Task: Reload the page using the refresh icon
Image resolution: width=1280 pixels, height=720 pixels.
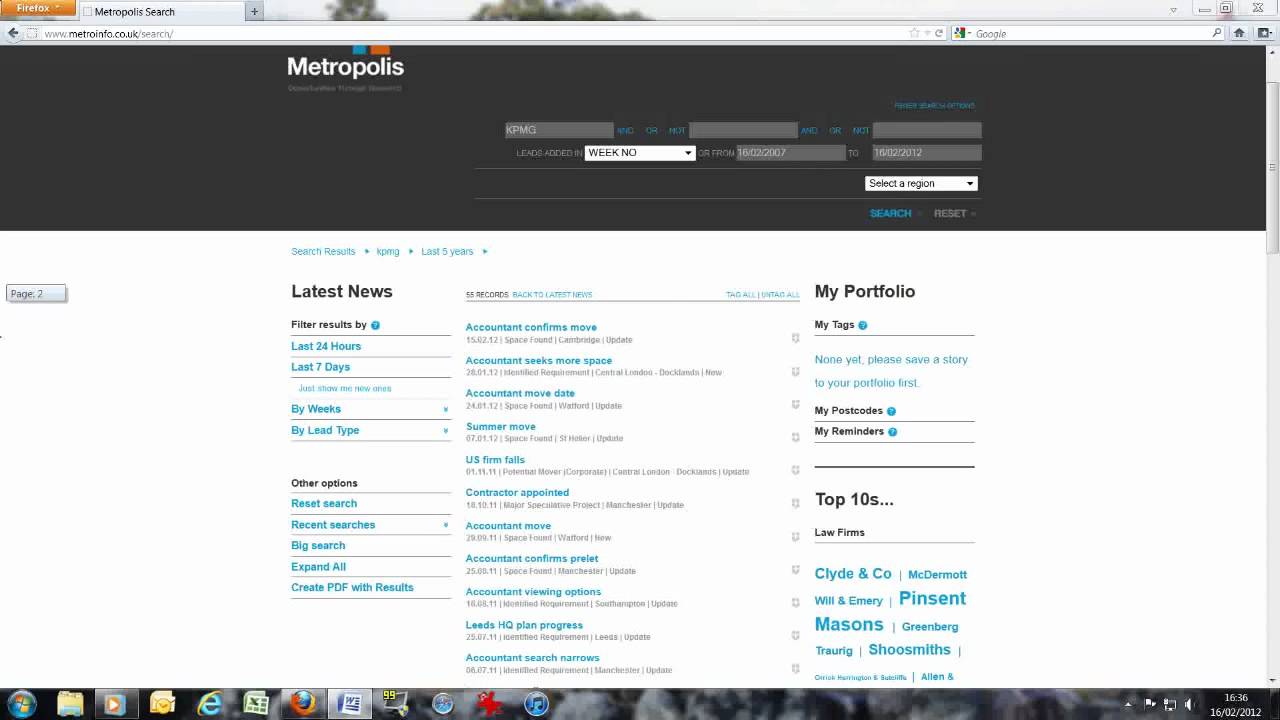Action: tap(939, 33)
